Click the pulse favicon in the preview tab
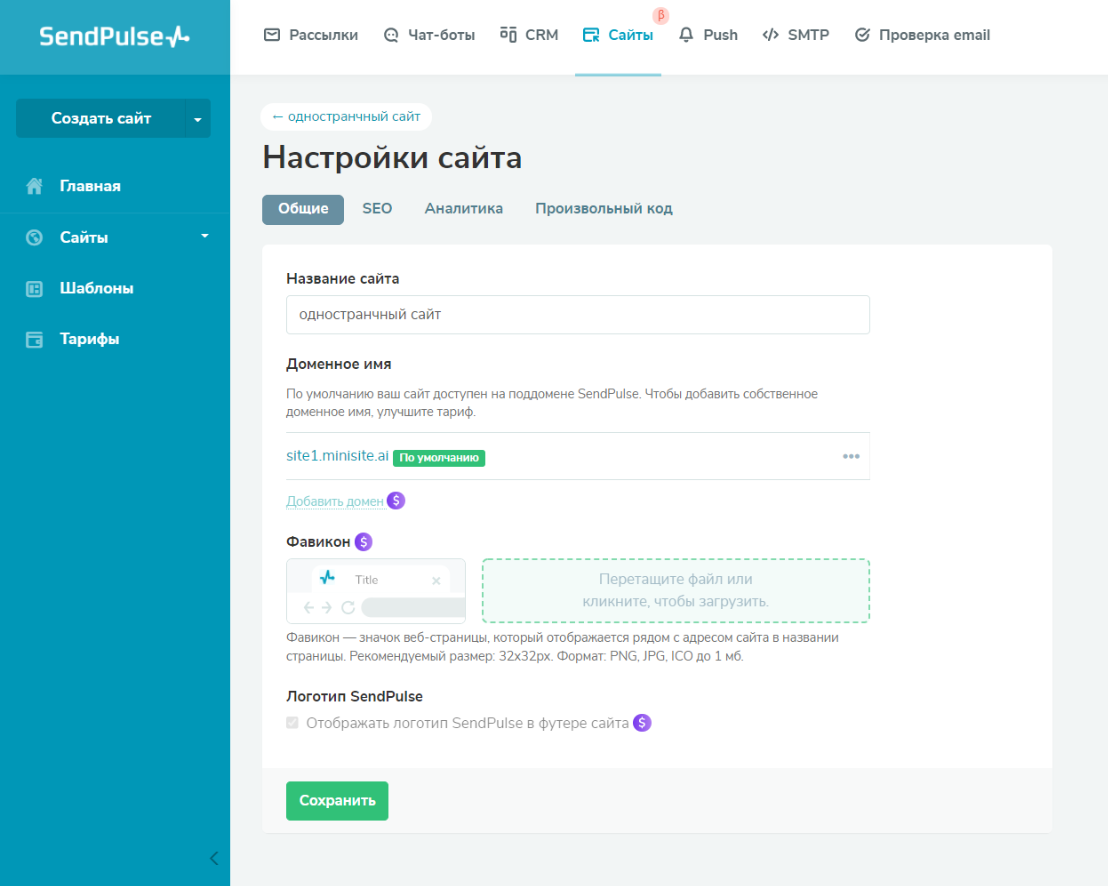This screenshot has width=1108, height=886. point(327,577)
